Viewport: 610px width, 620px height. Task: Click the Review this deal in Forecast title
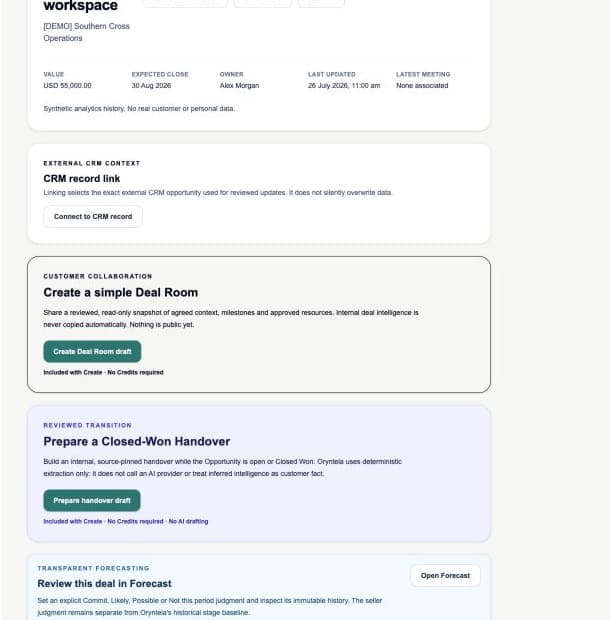104,584
